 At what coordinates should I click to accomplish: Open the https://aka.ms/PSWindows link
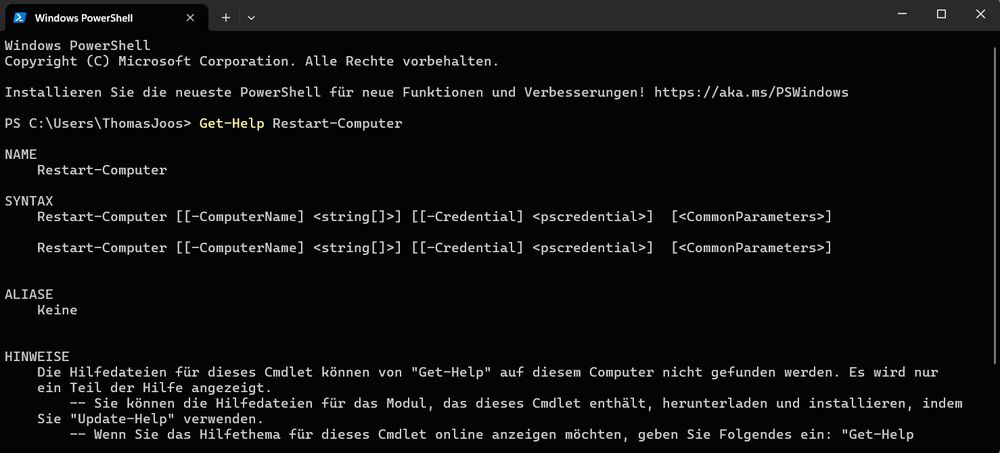click(x=751, y=92)
